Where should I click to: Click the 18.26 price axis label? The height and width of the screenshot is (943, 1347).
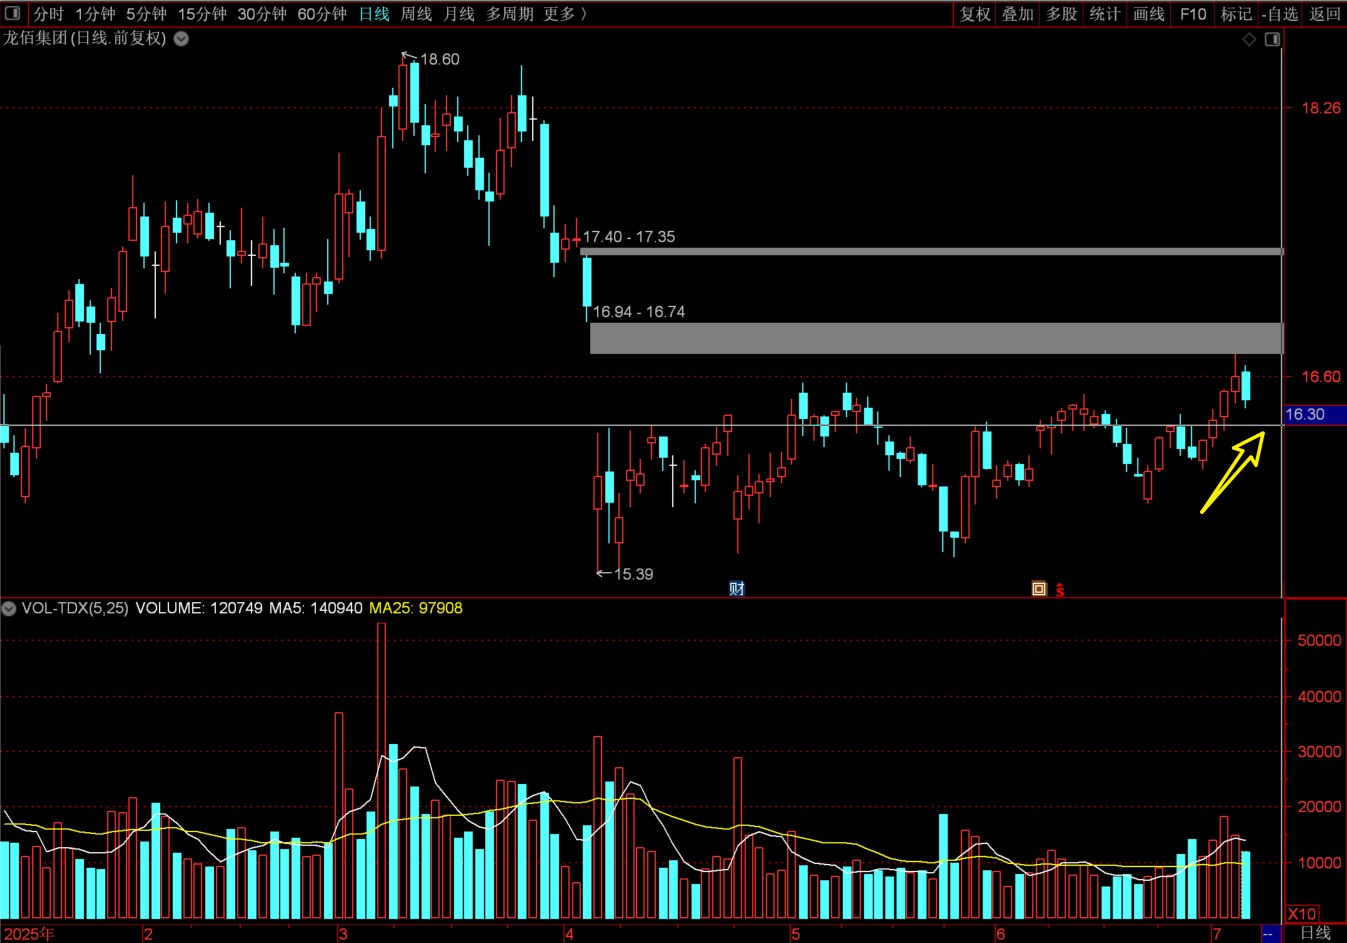(1321, 108)
